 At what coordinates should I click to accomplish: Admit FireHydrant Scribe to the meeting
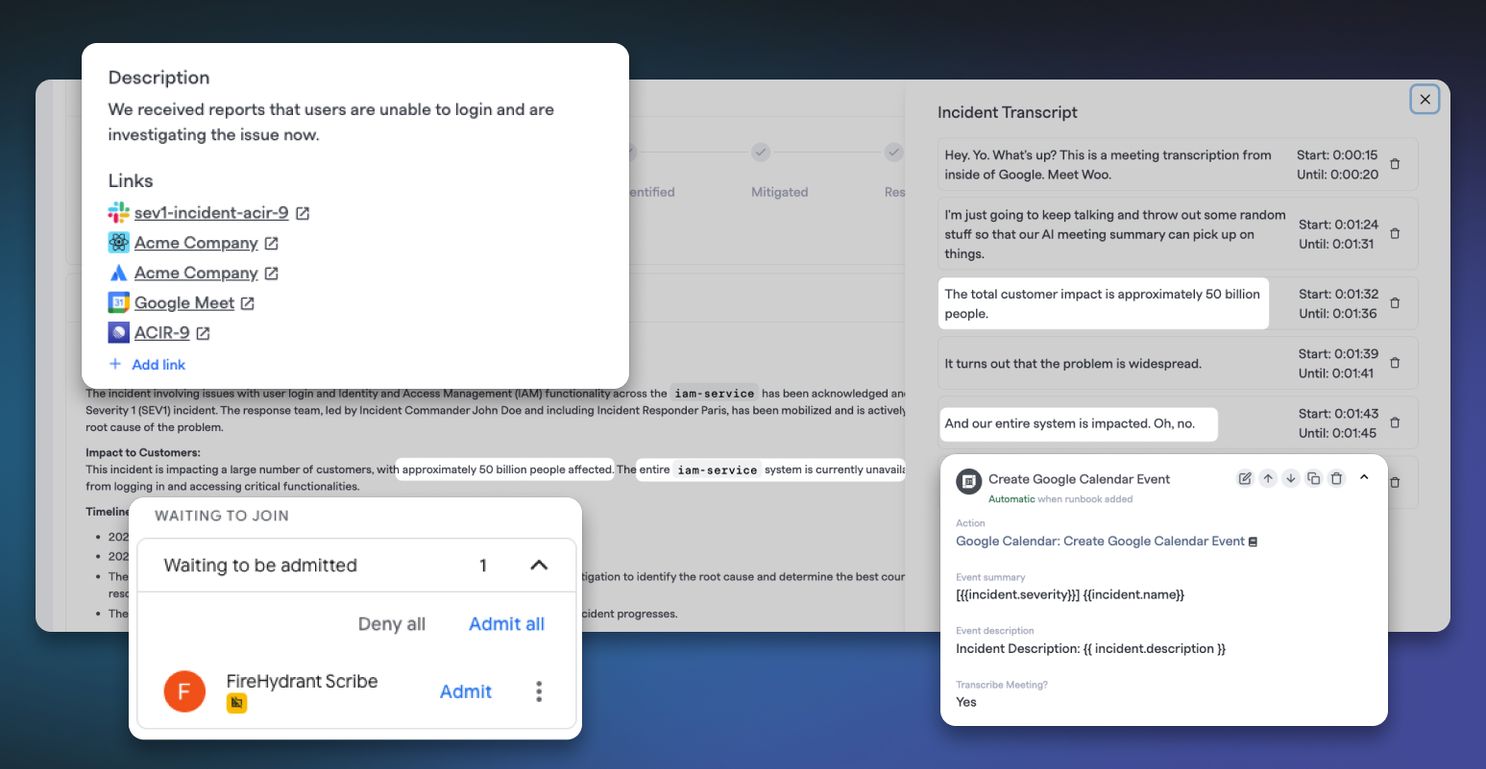tap(466, 691)
